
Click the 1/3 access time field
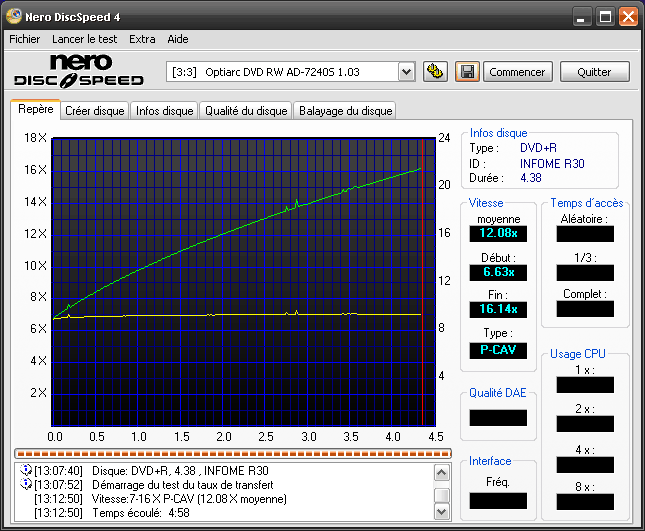coord(585,273)
